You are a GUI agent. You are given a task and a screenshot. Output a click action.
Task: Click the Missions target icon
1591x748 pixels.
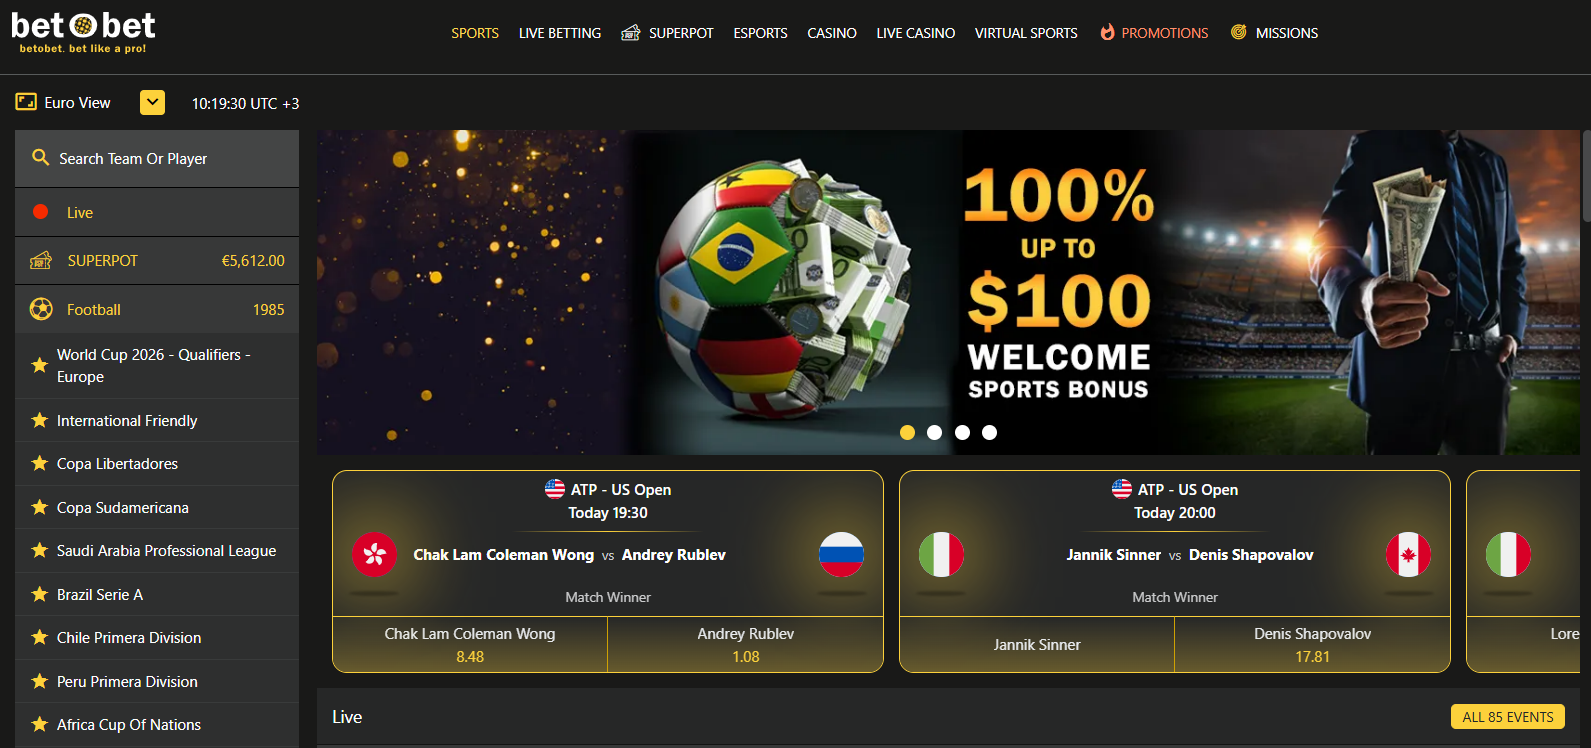[1239, 32]
